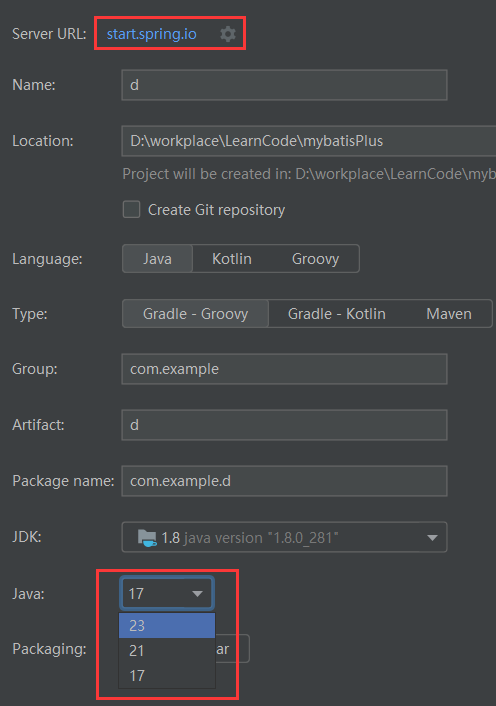Switch language to Kotlin

(x=232, y=259)
